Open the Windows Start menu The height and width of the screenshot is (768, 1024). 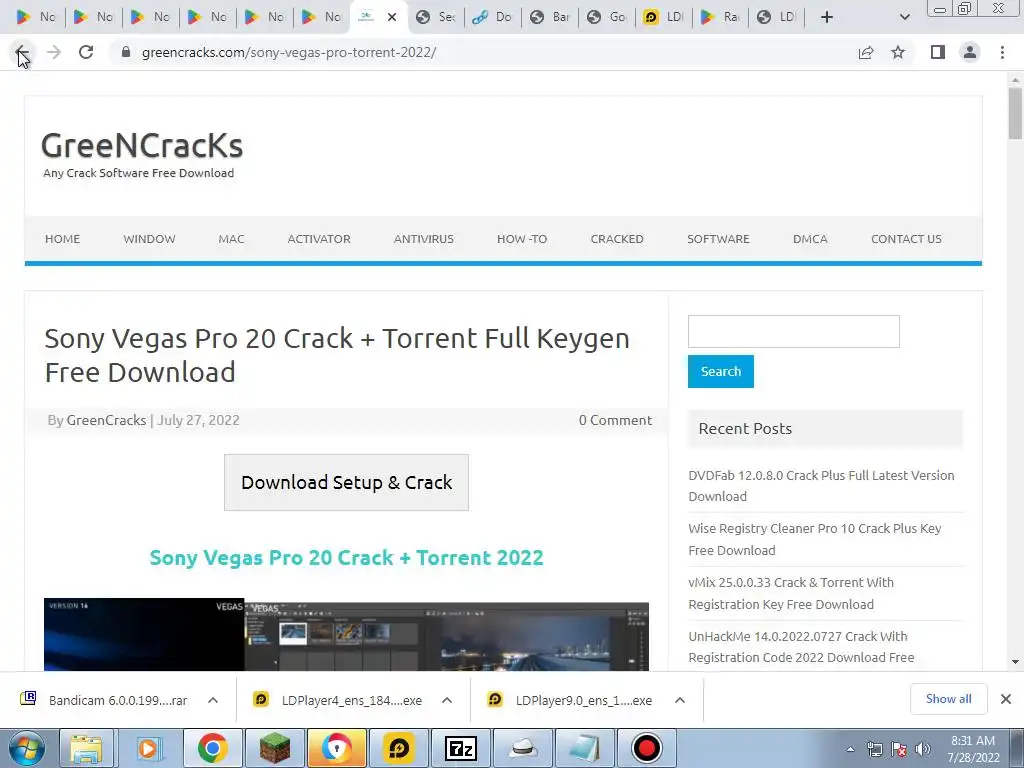pyautogui.click(x=26, y=748)
